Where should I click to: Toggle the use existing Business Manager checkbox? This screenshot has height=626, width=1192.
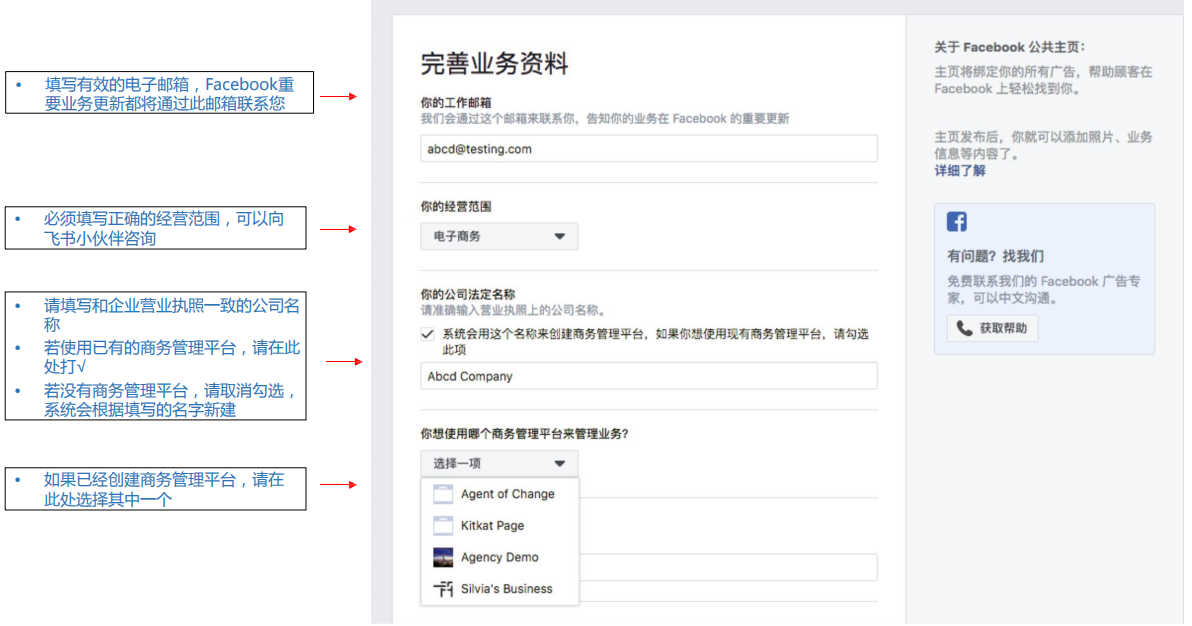(428, 334)
